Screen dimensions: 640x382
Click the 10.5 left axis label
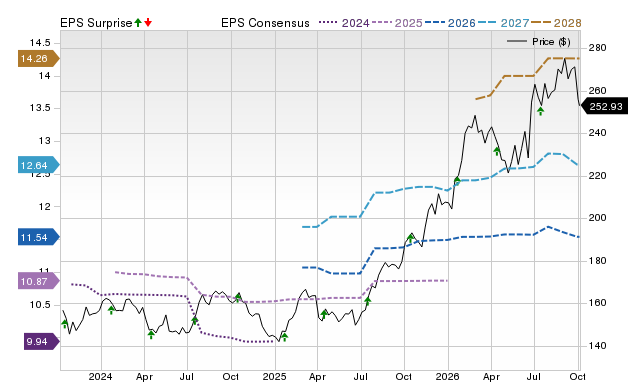tap(40, 305)
